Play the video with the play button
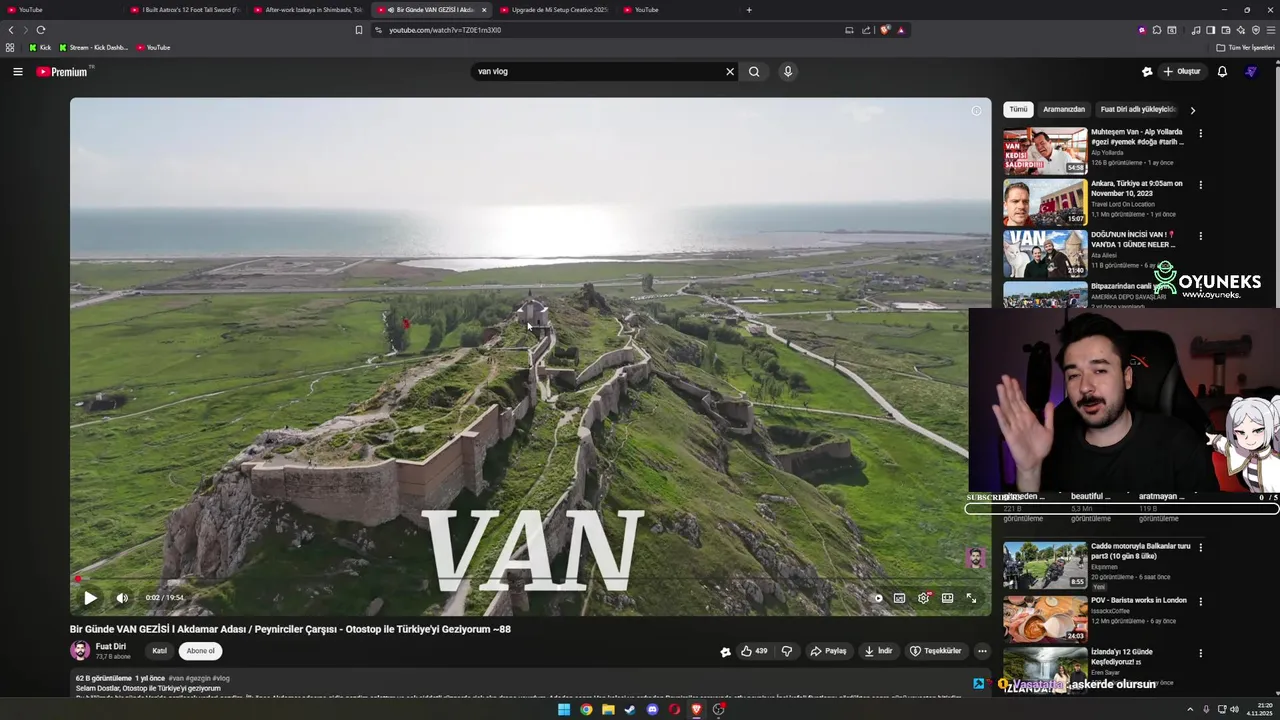1280x720 pixels. [90, 598]
